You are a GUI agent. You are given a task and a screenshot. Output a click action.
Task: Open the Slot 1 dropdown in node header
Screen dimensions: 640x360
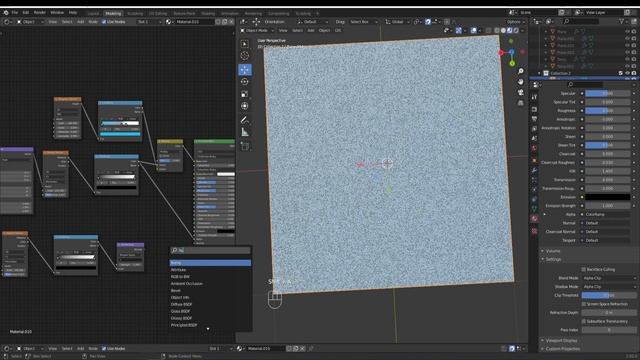(x=149, y=22)
